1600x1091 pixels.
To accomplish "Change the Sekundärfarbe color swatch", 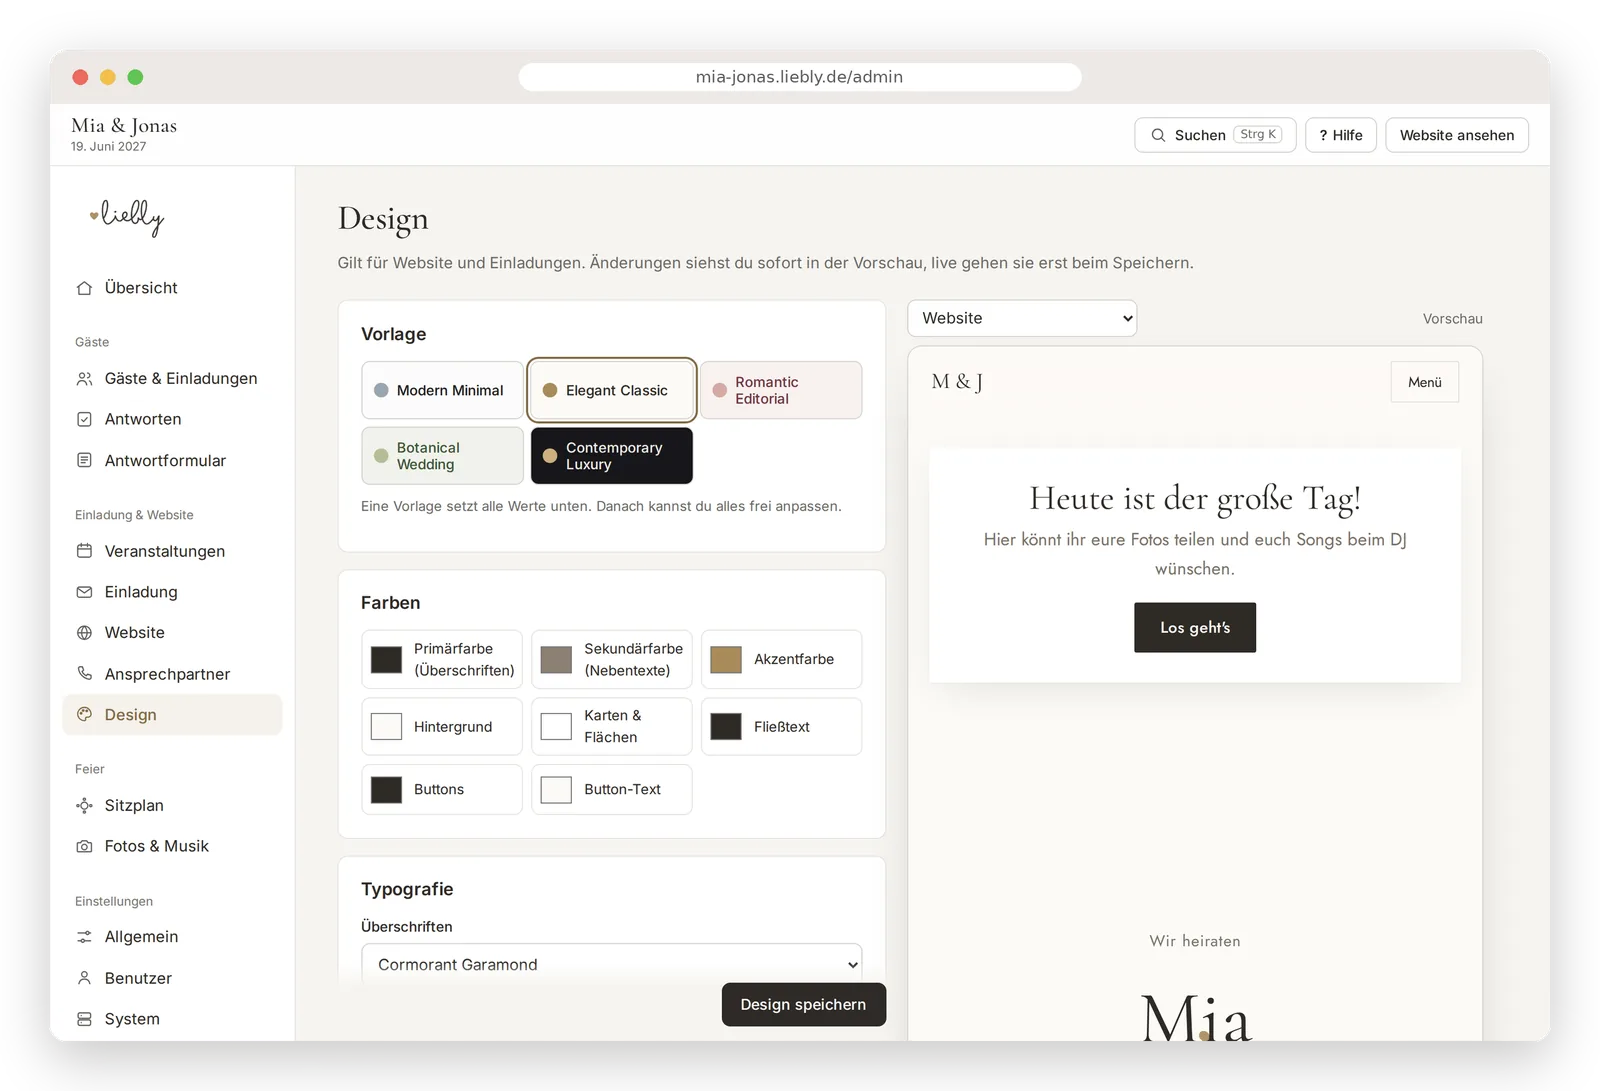I will tap(556, 659).
